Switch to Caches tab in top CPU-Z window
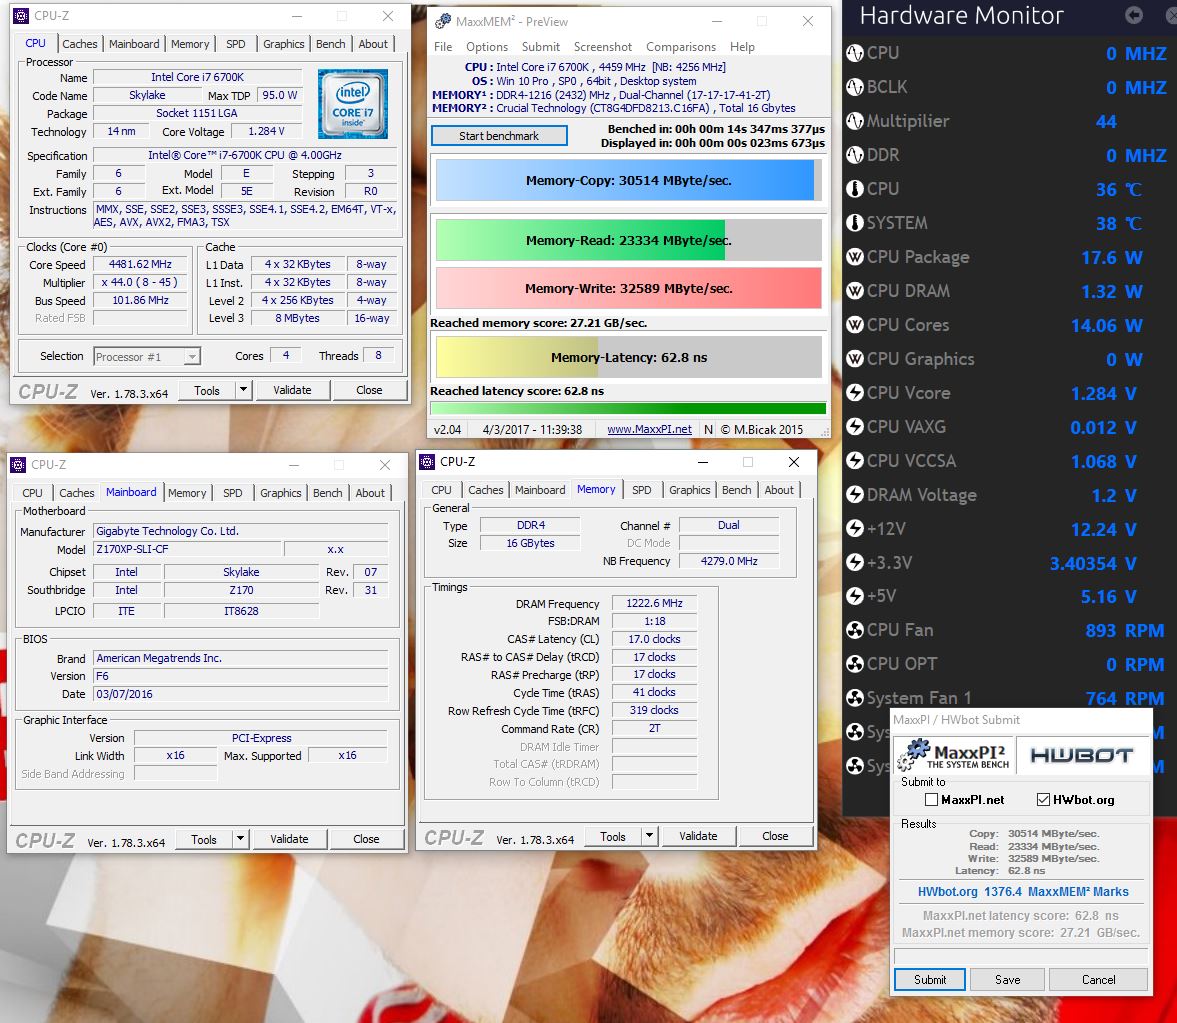The image size is (1177, 1023). (x=80, y=44)
